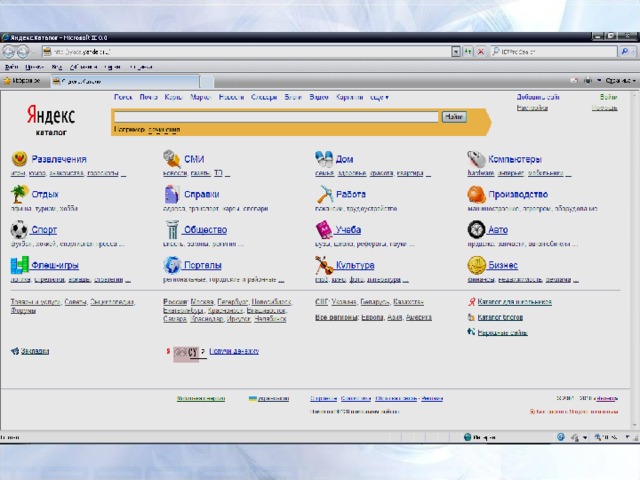
Task: Click the Справки book icon
Action: 171,194
